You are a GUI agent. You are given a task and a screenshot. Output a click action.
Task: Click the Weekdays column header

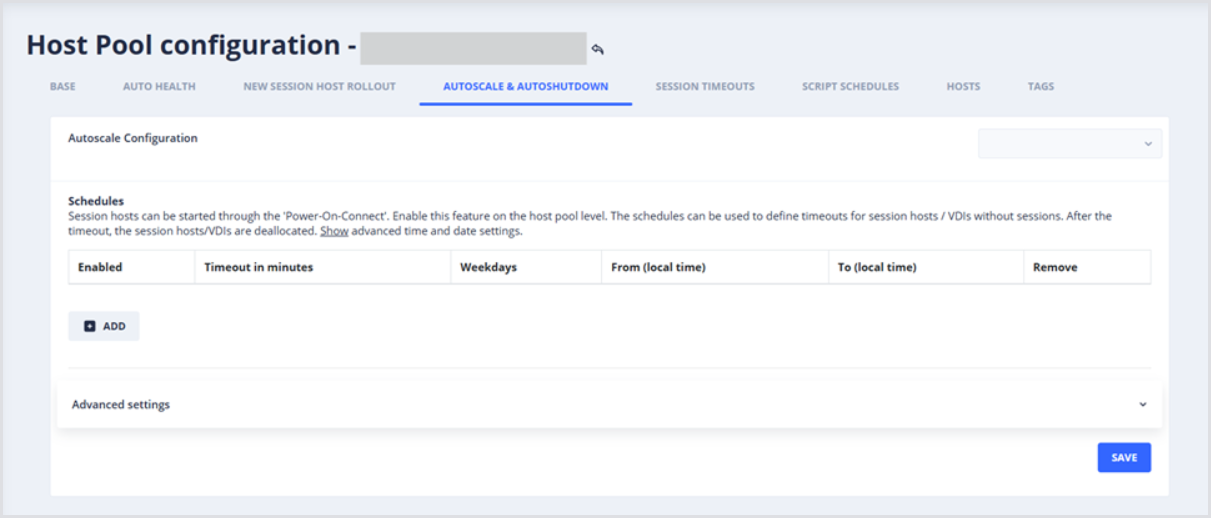click(488, 268)
